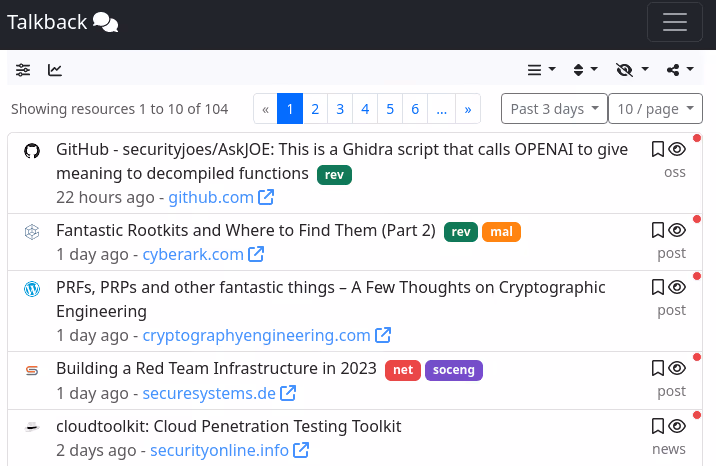
Task: Open the github.com link
Action: click(211, 198)
